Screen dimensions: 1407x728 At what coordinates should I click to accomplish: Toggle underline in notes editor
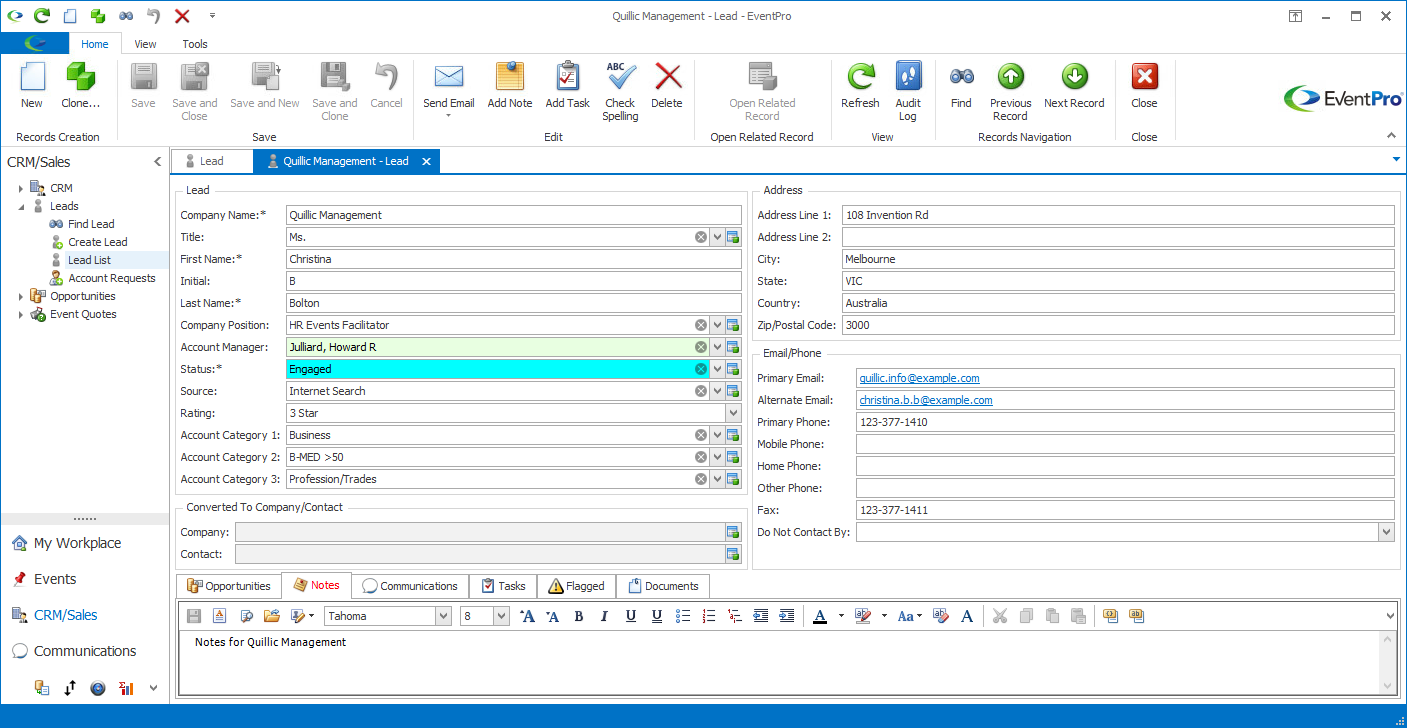coord(631,616)
